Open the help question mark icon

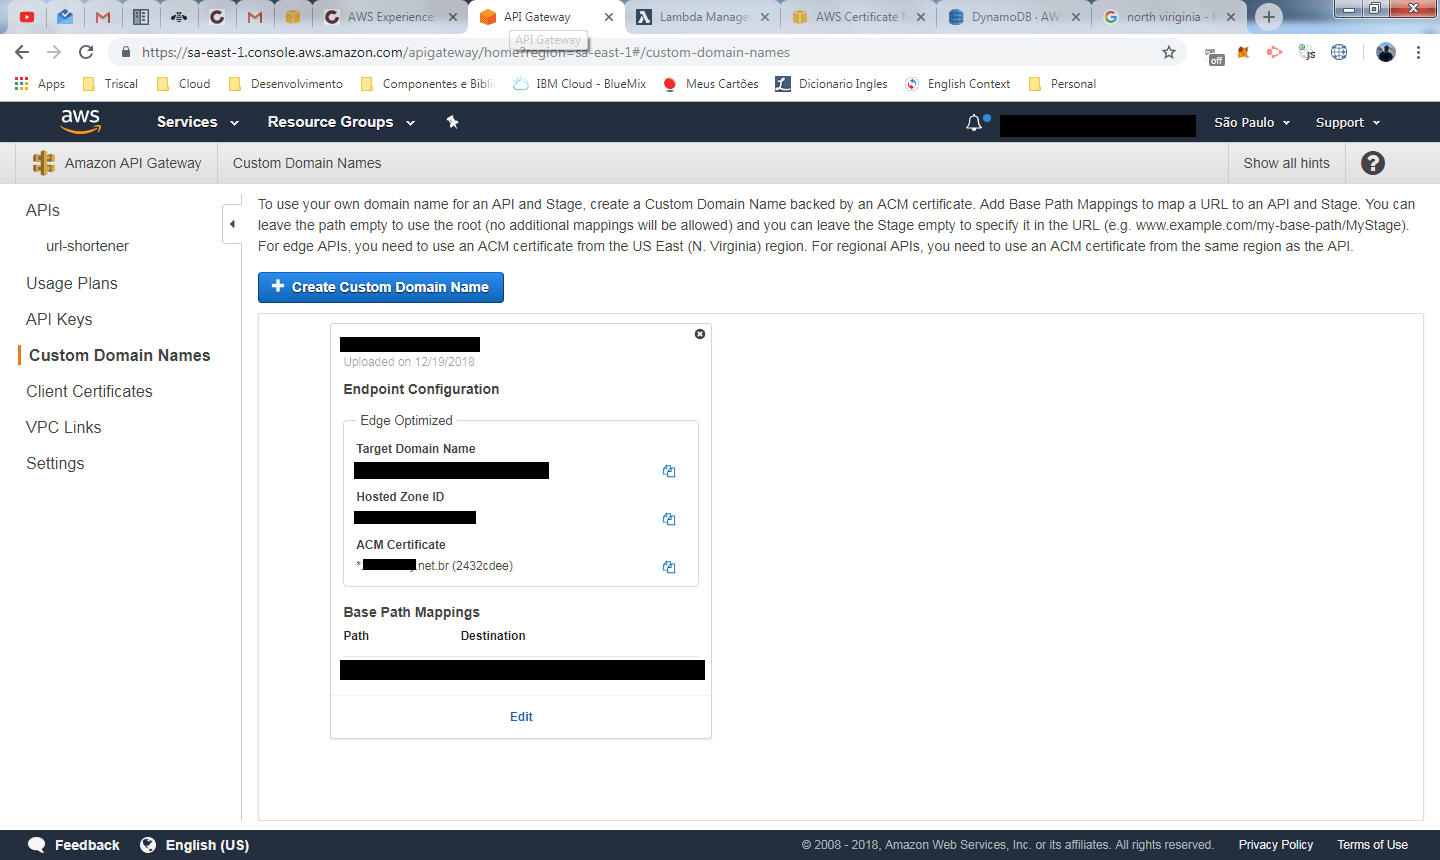[1373, 163]
